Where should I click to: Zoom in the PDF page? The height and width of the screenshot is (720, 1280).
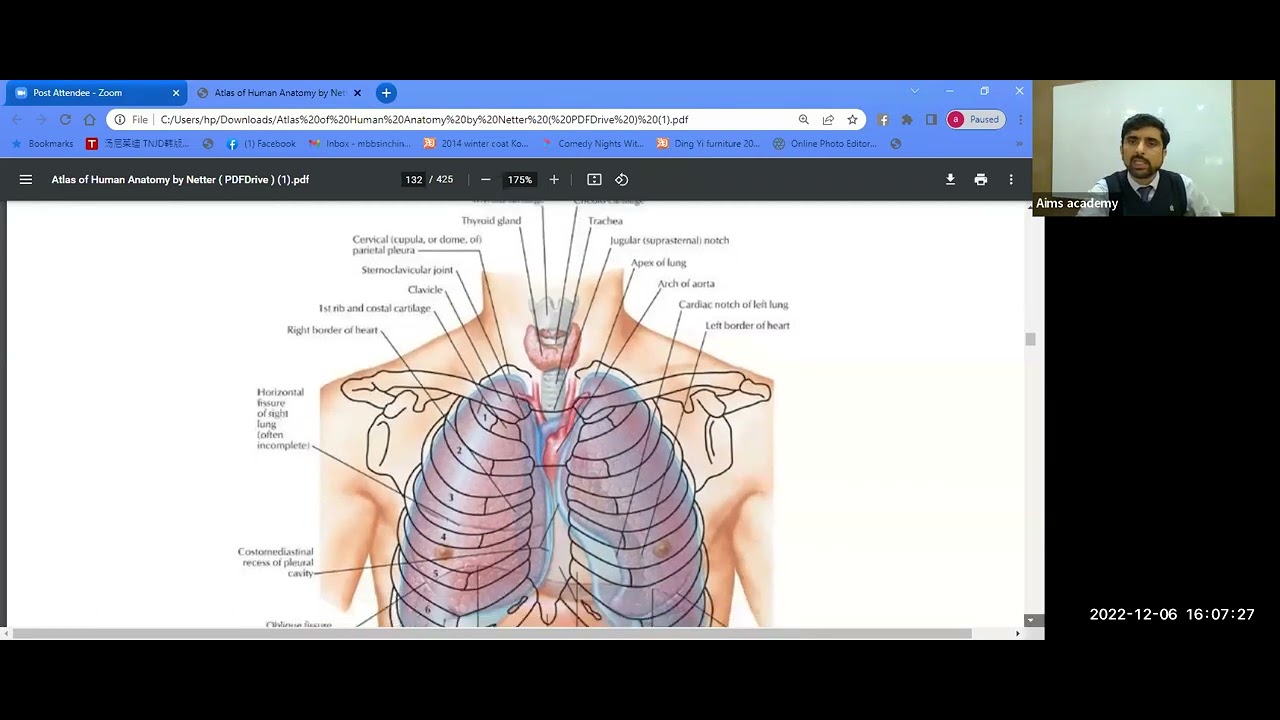click(554, 180)
